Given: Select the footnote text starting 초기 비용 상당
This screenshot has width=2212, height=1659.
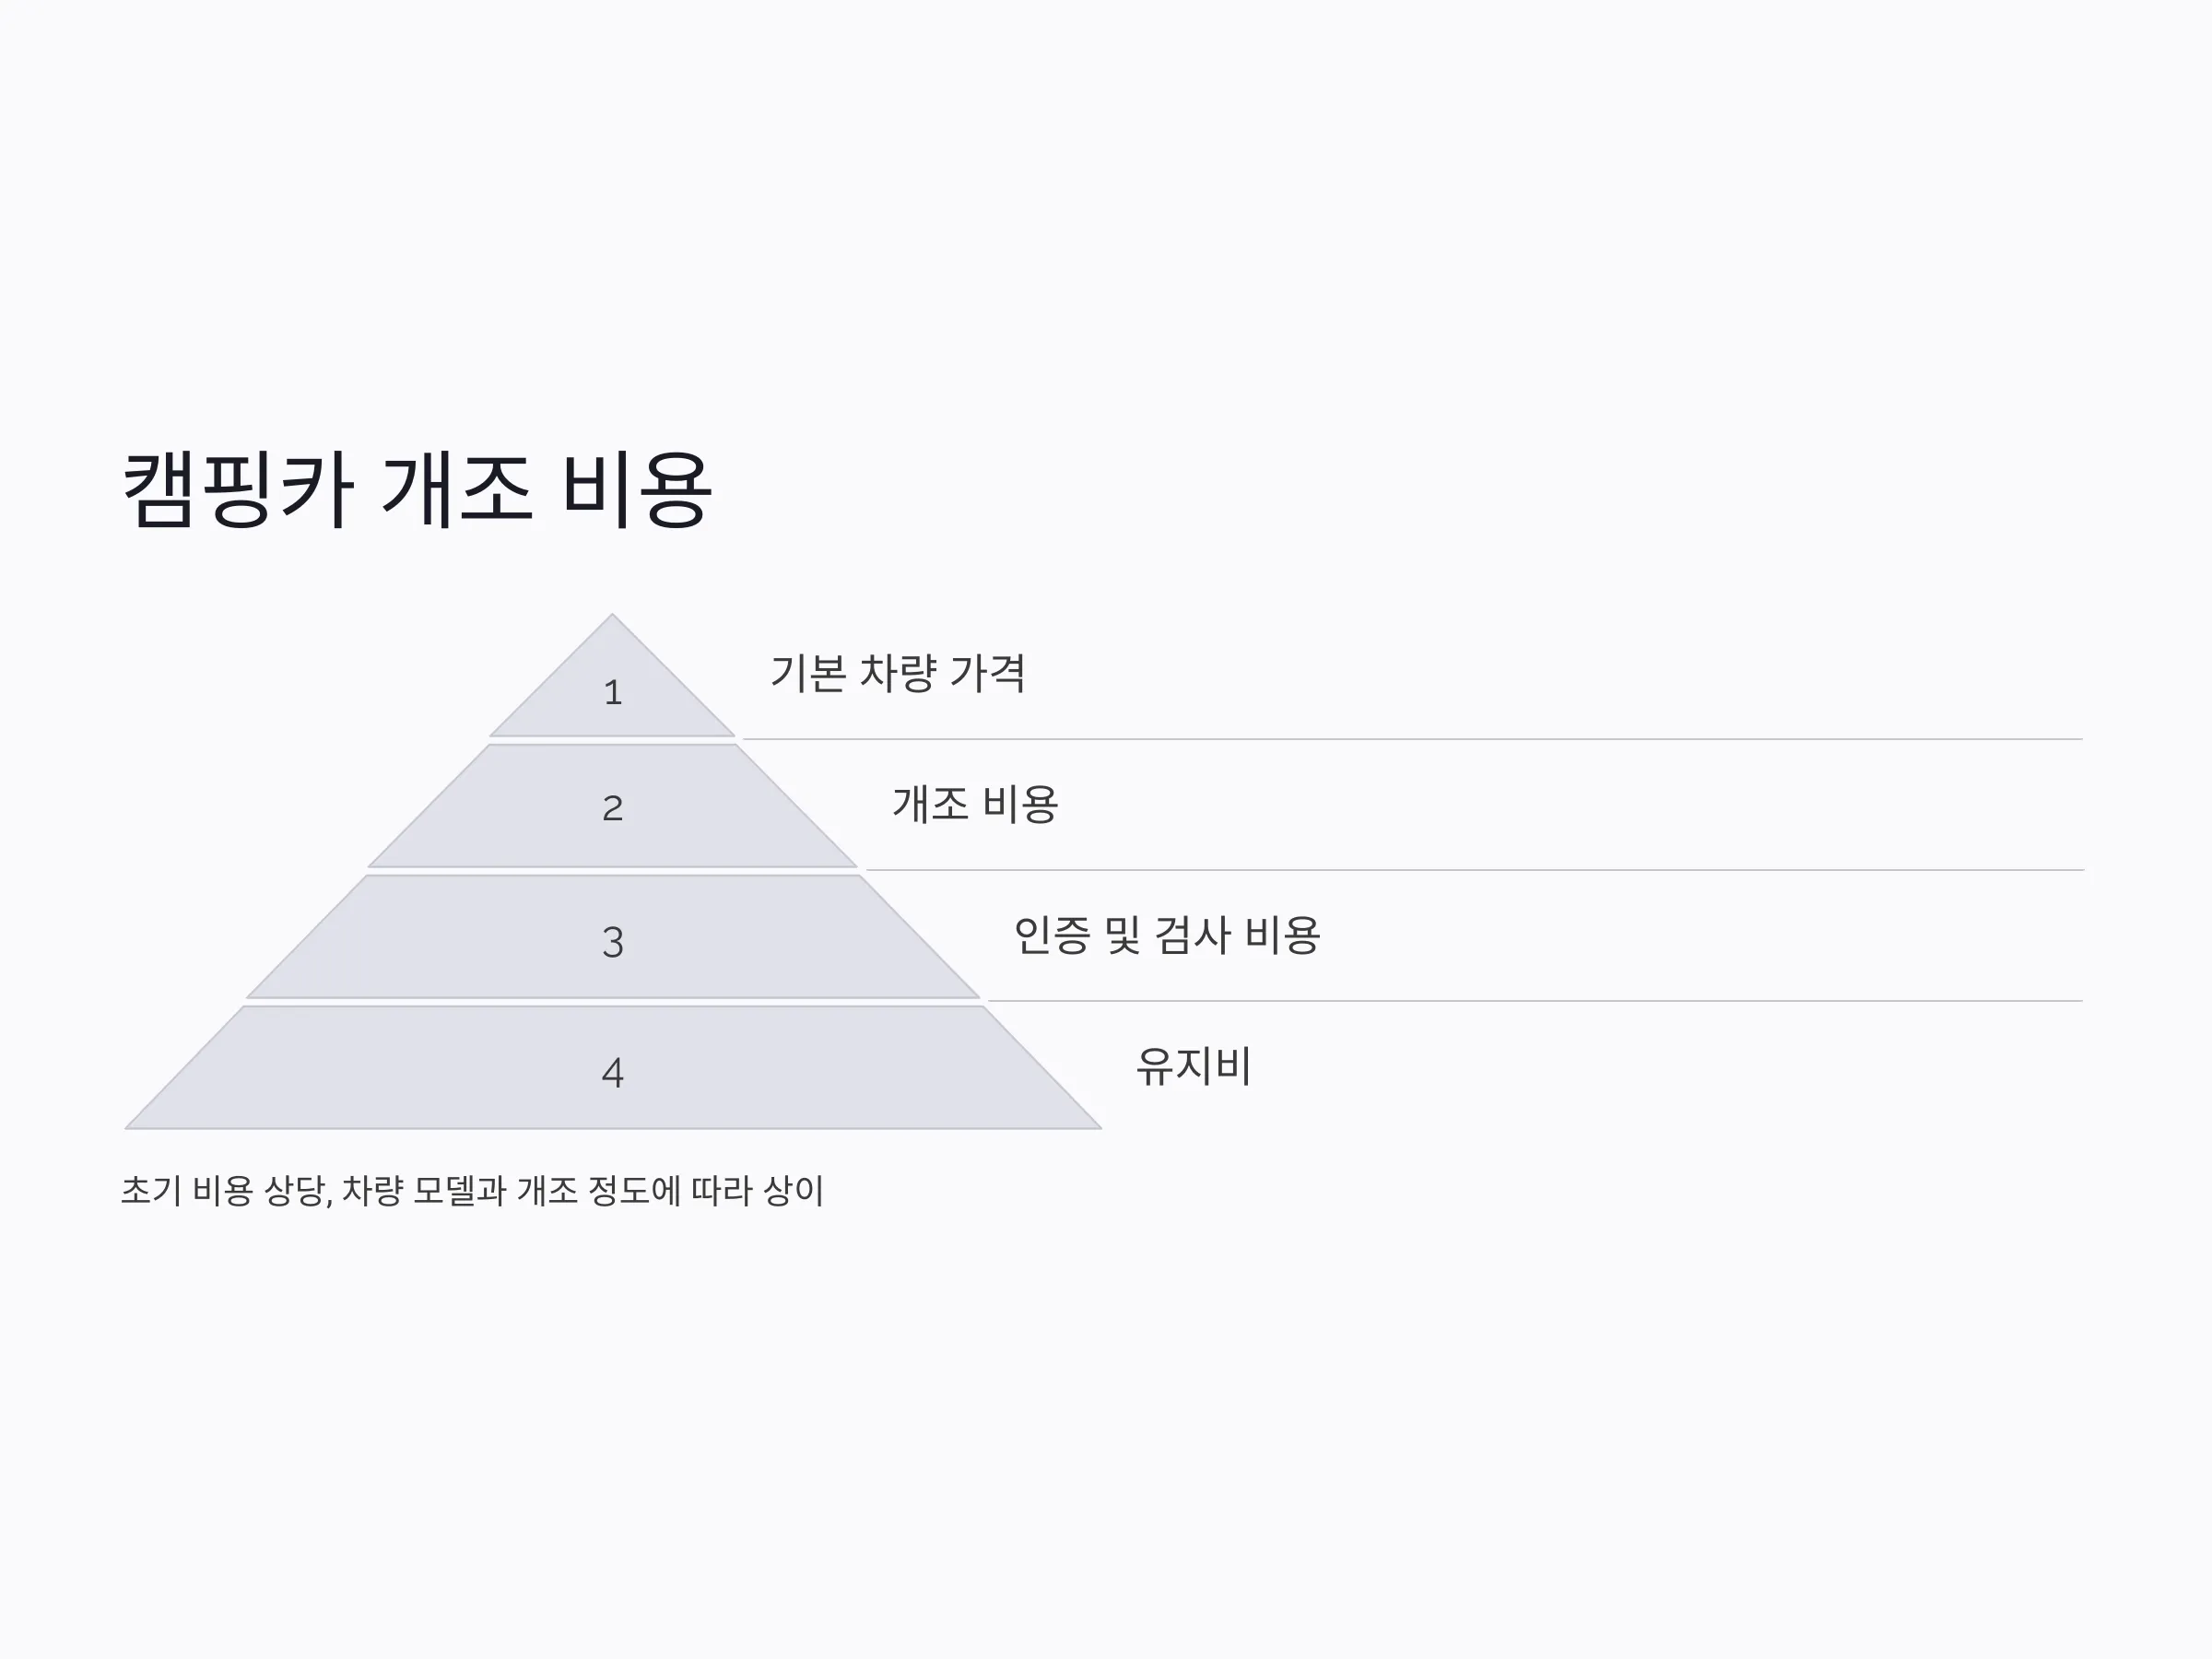Looking at the screenshot, I should coord(472,1191).
